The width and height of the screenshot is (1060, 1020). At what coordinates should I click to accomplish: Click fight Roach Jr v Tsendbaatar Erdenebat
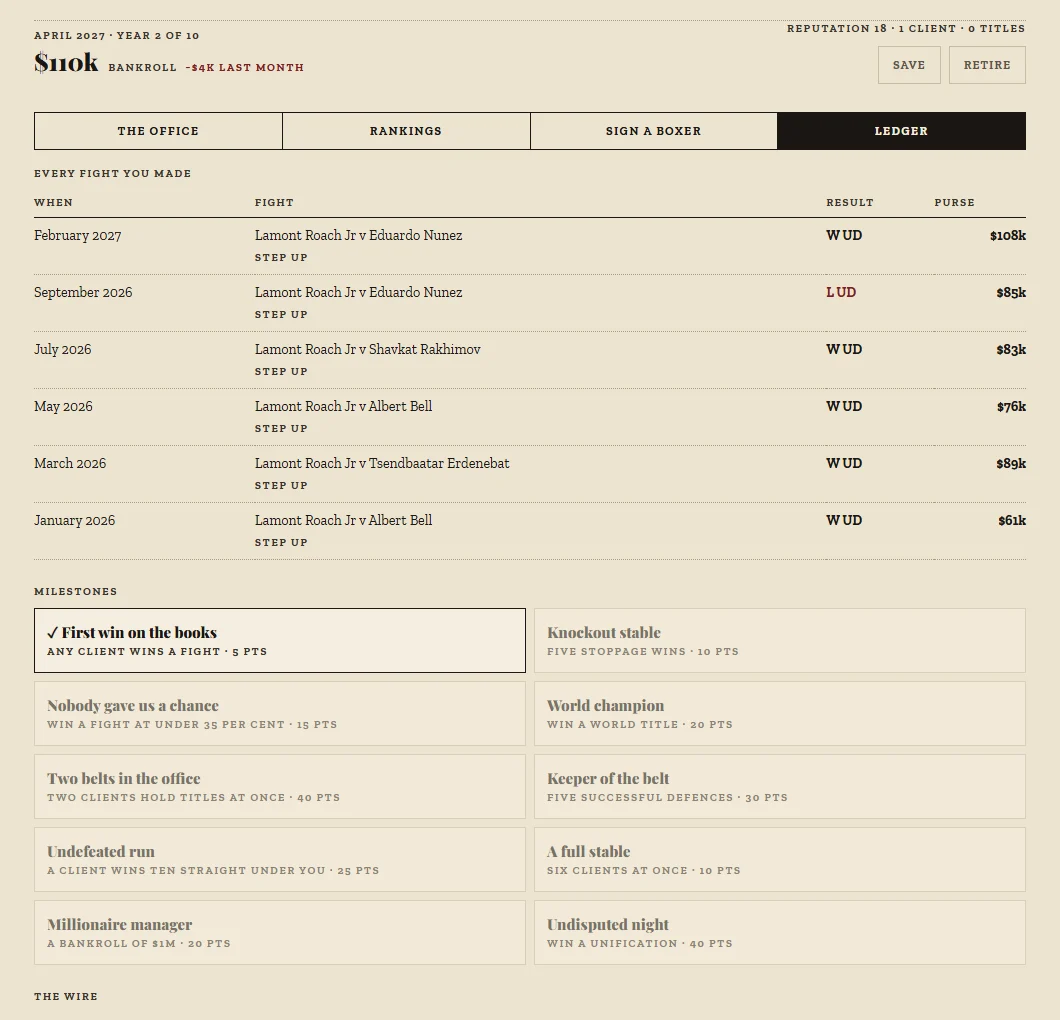pyautogui.click(x=382, y=463)
